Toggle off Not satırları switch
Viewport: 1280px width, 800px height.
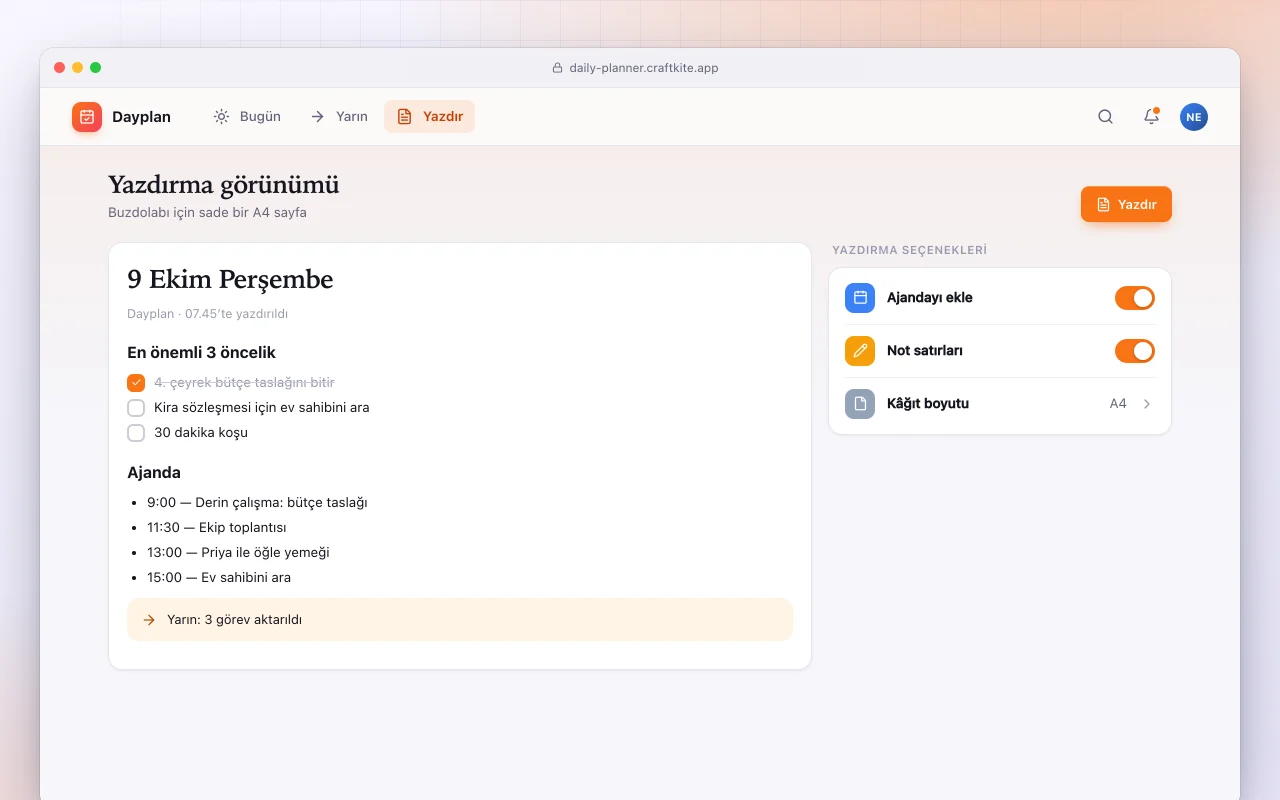[1135, 351]
